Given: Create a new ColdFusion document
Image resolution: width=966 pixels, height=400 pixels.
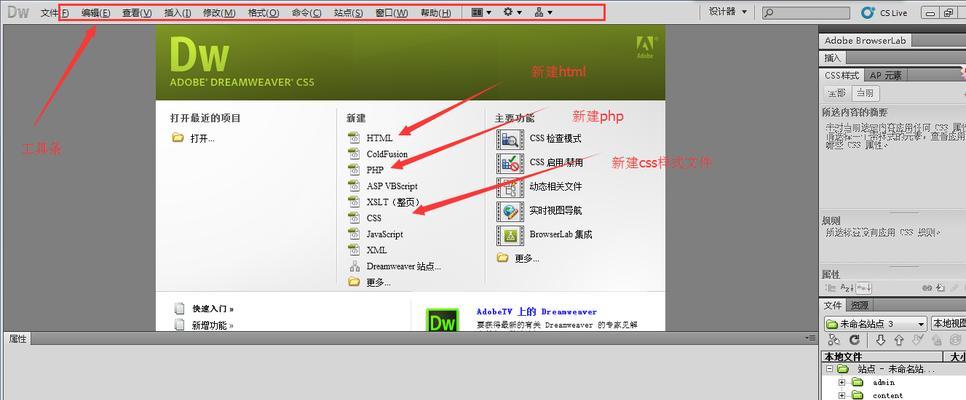Looking at the screenshot, I should tap(378, 153).
